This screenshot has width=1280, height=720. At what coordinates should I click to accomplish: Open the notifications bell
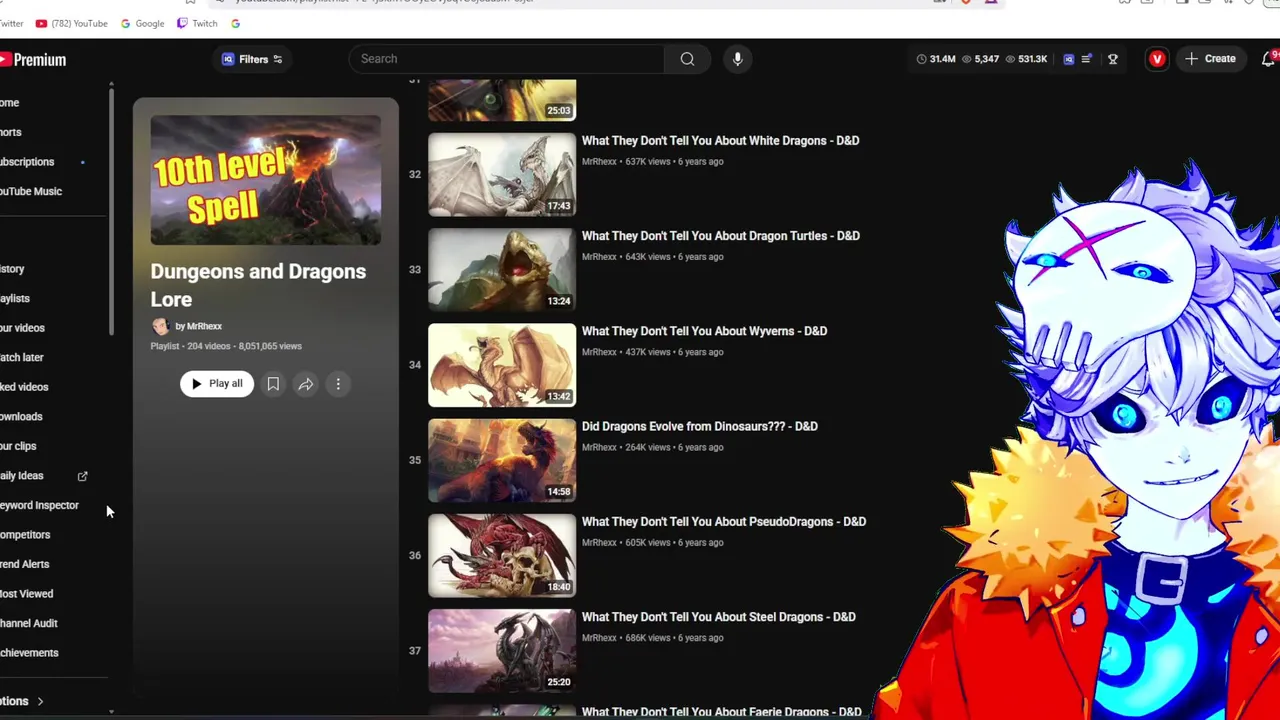[x=1268, y=59]
